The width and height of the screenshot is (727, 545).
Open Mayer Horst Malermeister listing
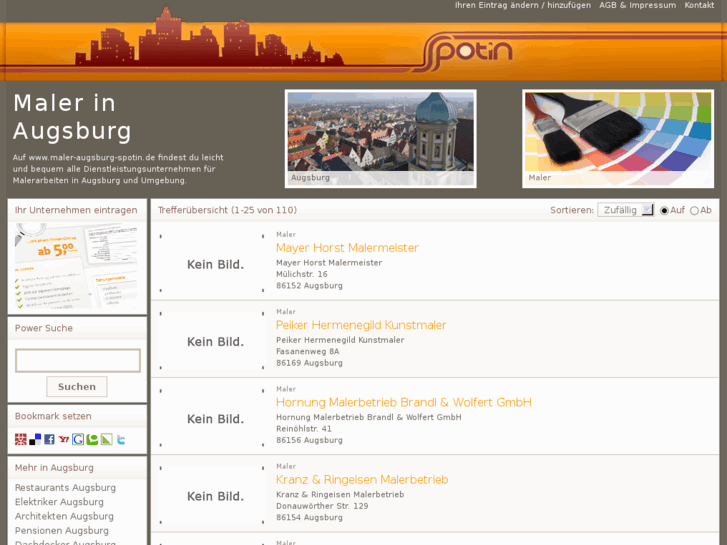pos(347,248)
